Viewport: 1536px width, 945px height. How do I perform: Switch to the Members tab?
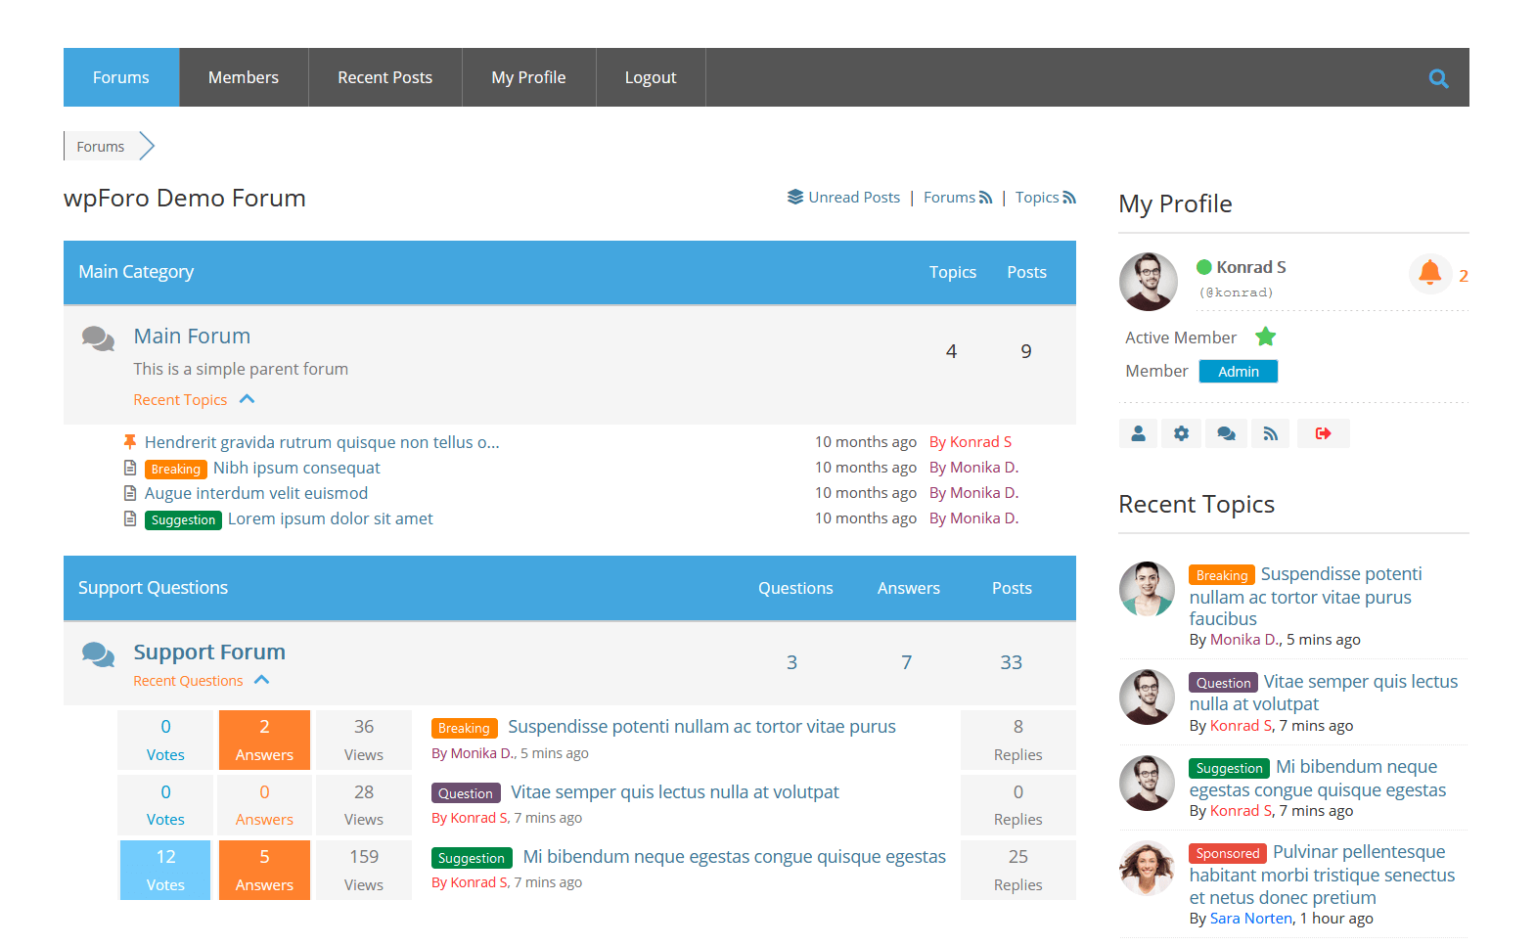243,77
